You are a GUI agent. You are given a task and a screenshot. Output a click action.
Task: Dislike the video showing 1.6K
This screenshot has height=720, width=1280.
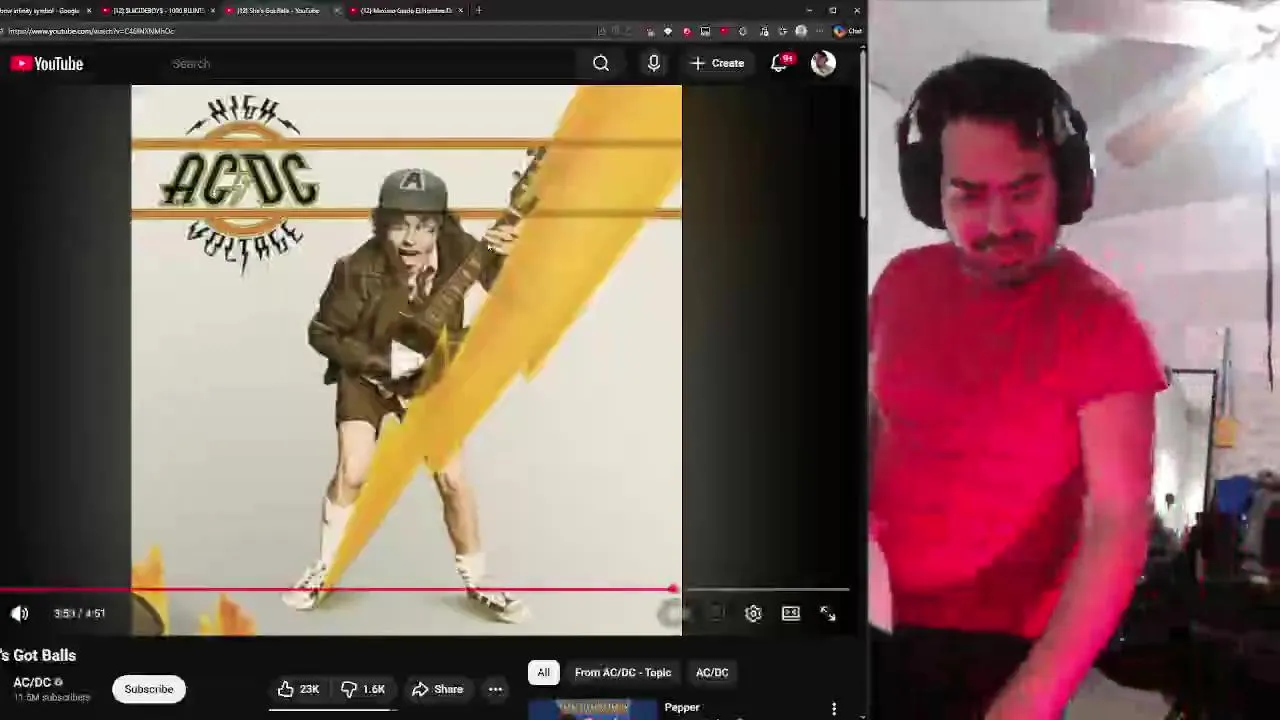click(363, 689)
